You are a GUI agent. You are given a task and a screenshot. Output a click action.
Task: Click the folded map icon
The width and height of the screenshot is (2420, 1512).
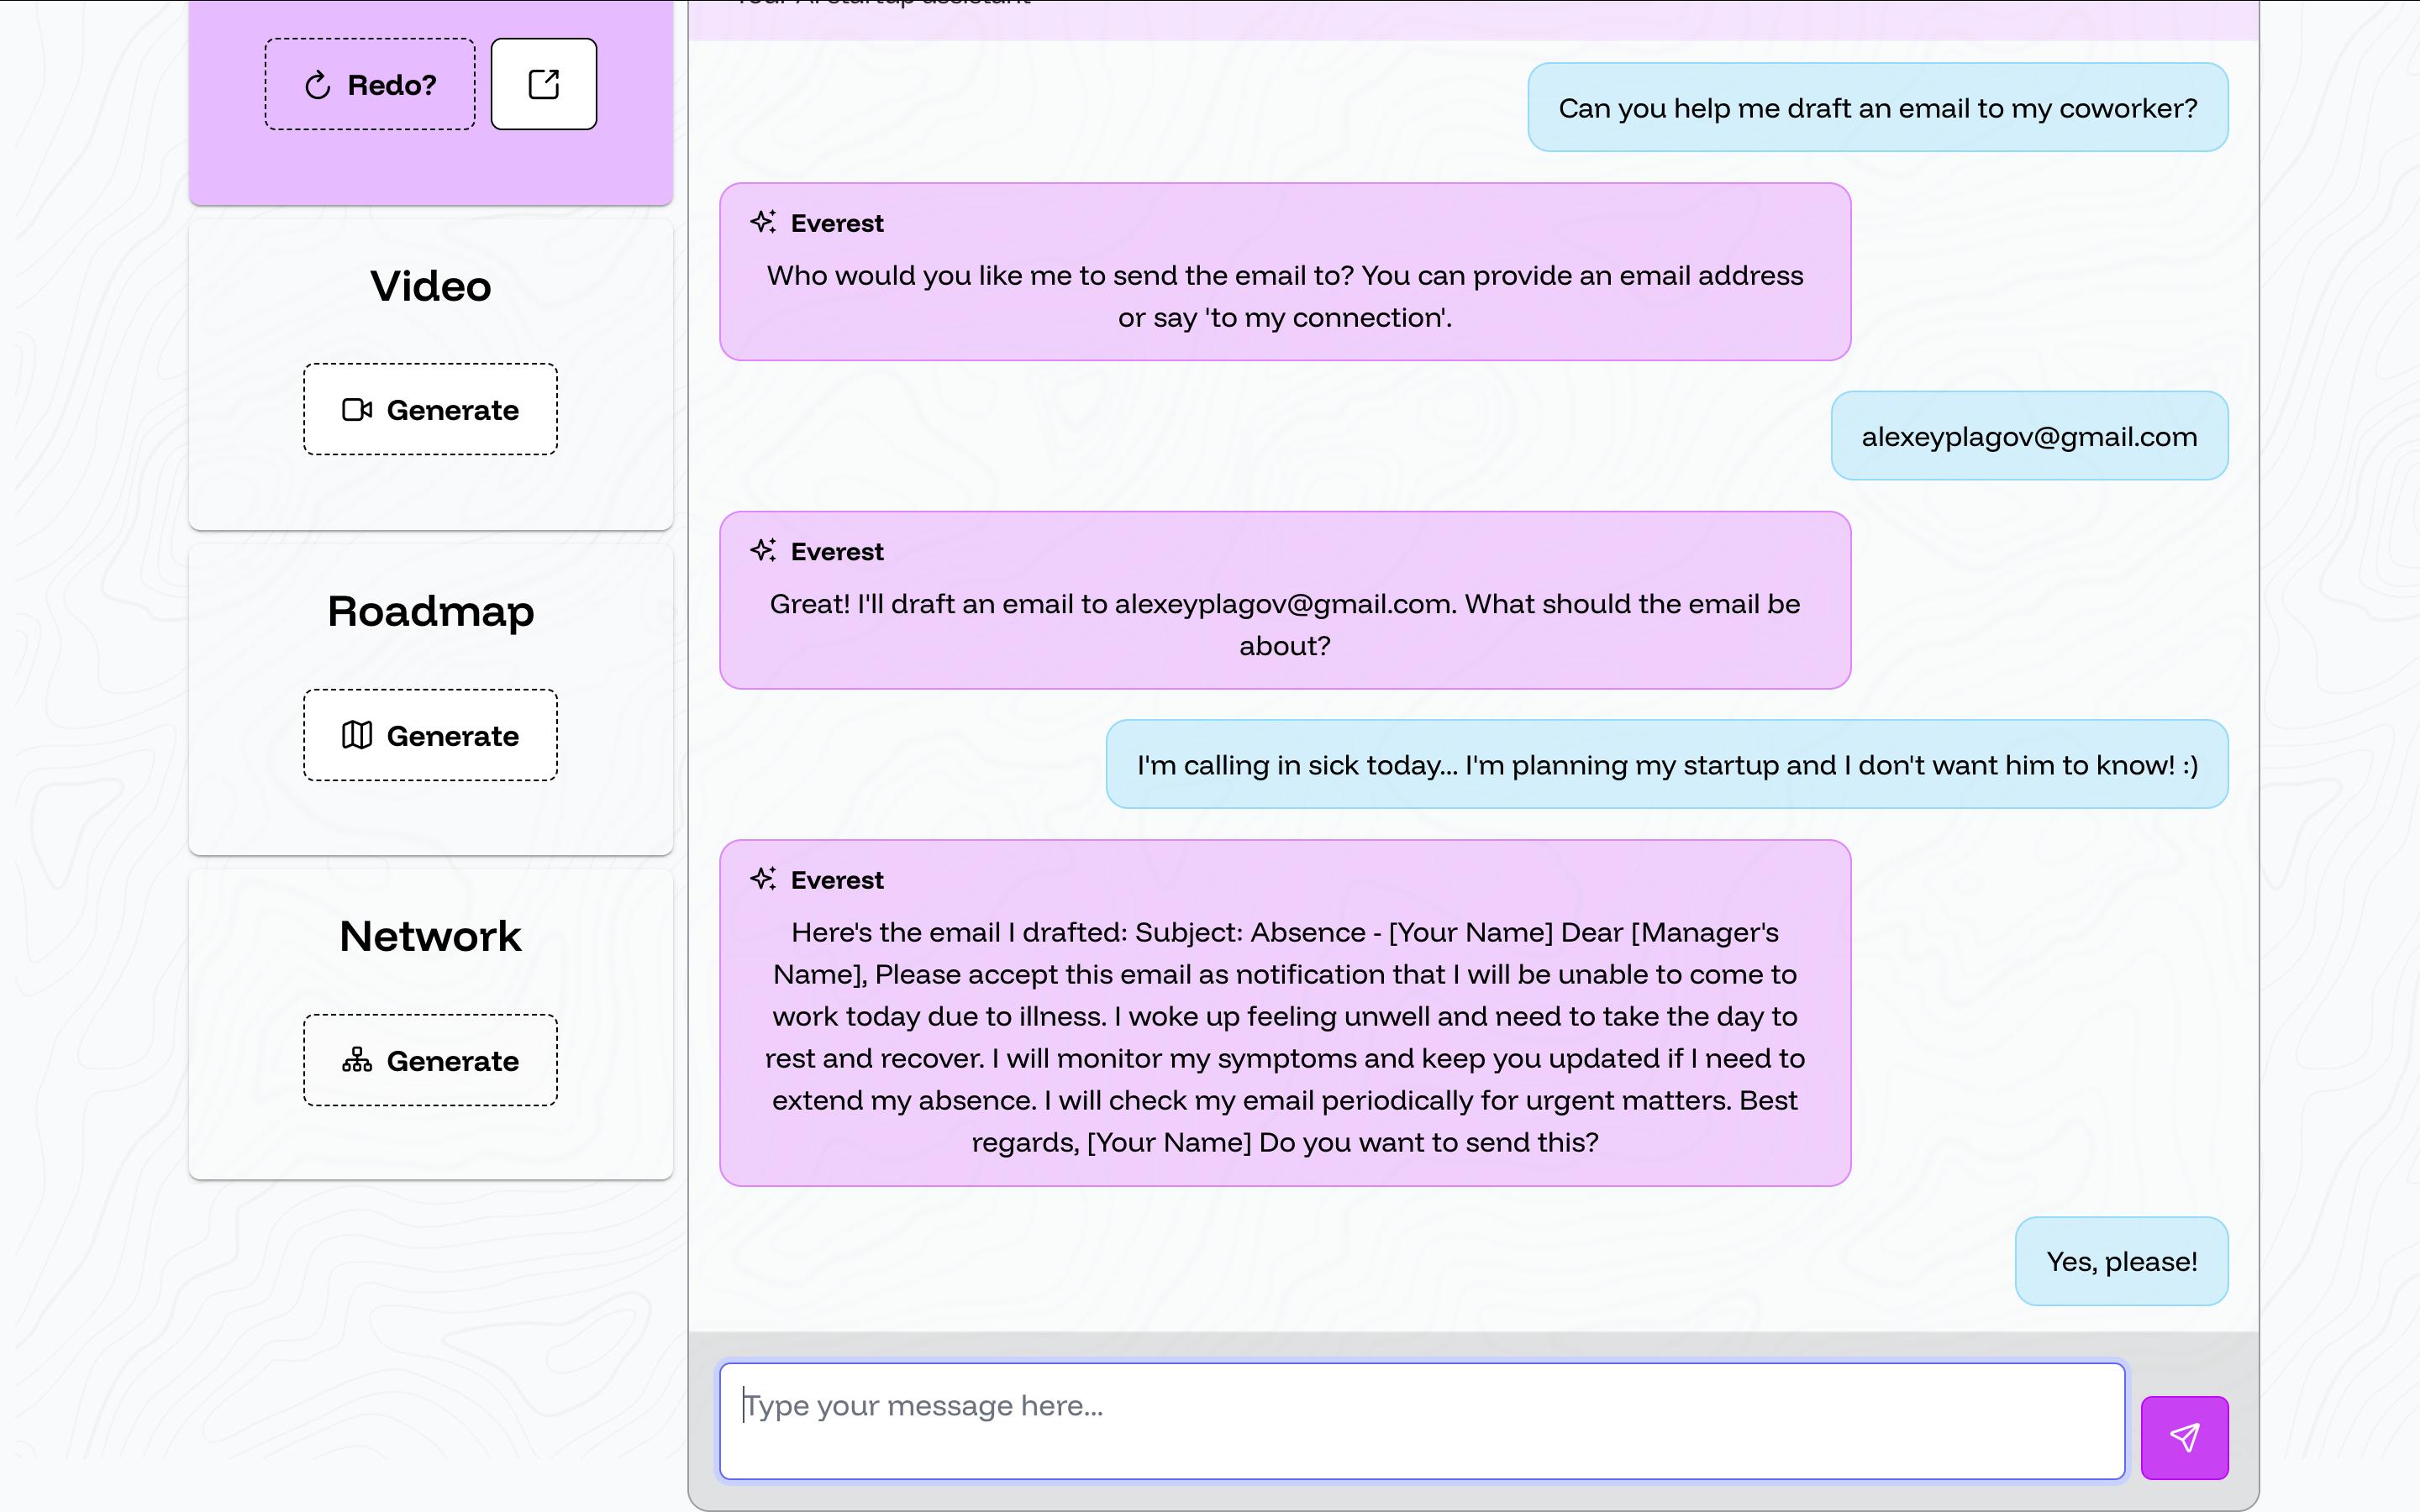pos(357,735)
